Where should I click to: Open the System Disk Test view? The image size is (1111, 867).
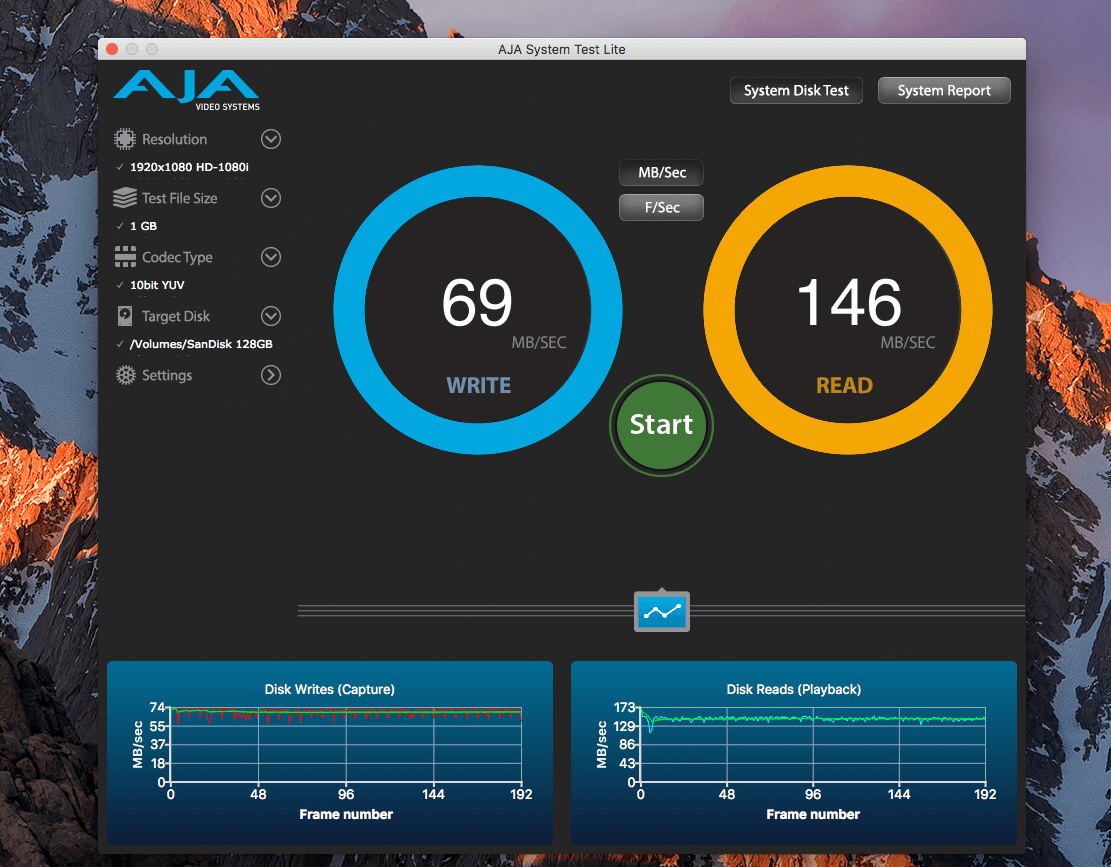[x=796, y=91]
